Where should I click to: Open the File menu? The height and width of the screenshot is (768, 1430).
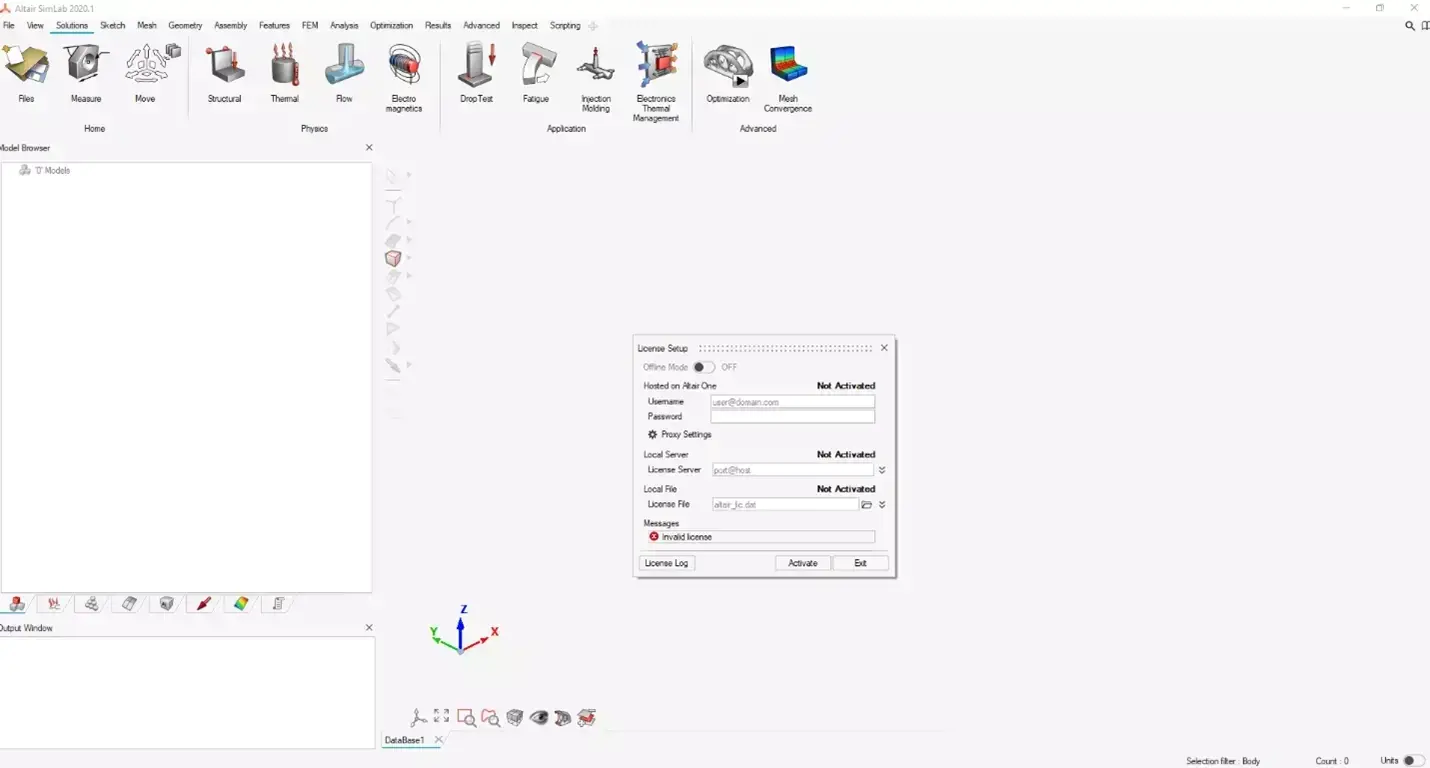tap(9, 26)
